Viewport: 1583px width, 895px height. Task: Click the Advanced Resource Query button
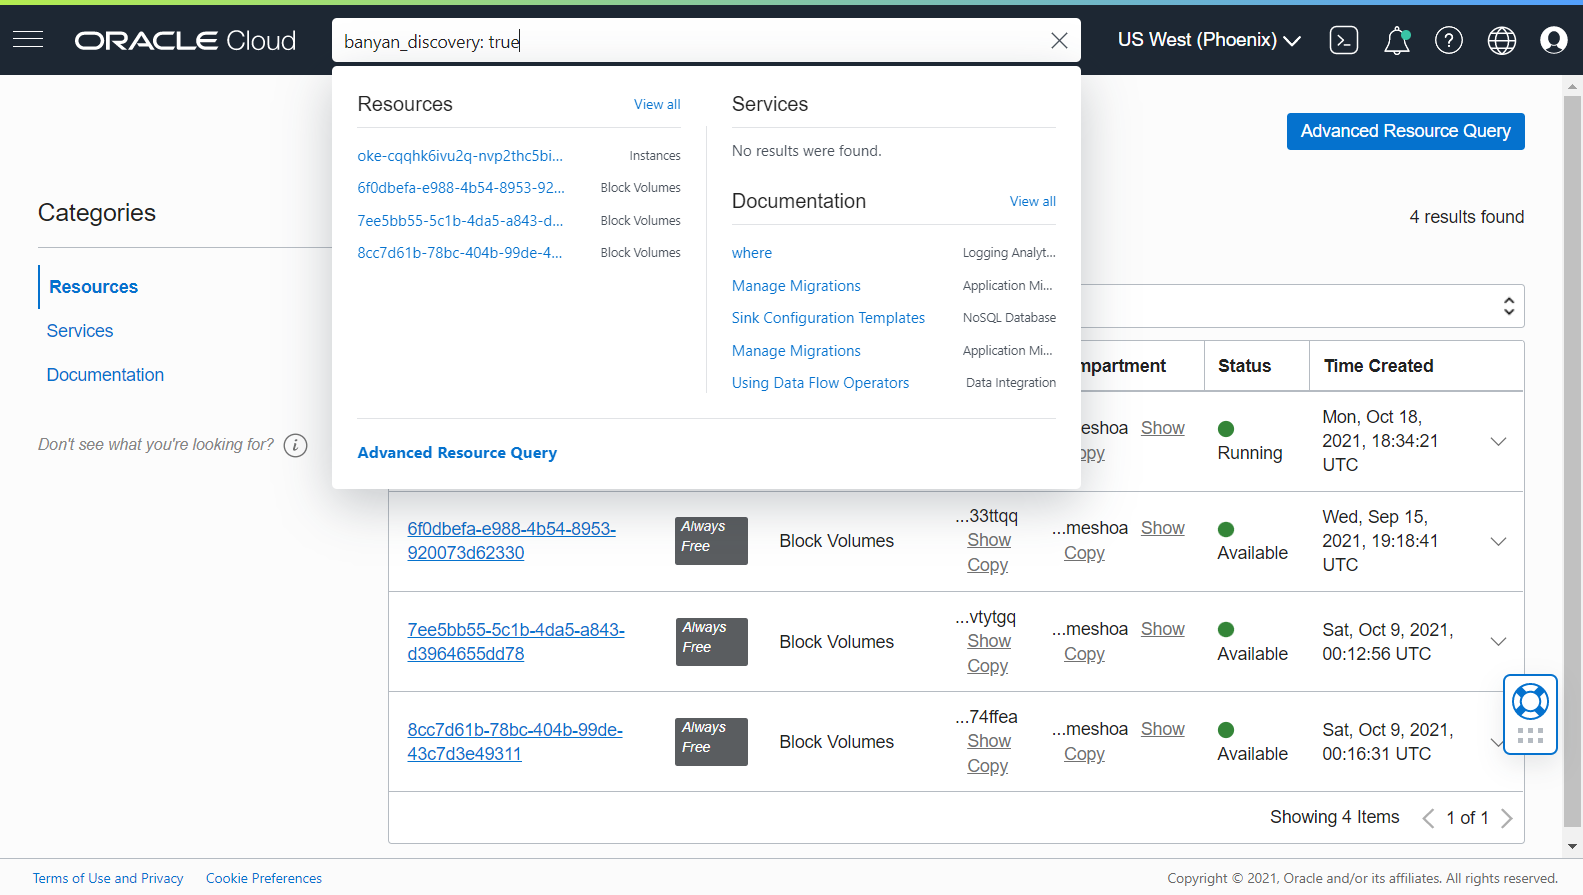click(x=1405, y=131)
